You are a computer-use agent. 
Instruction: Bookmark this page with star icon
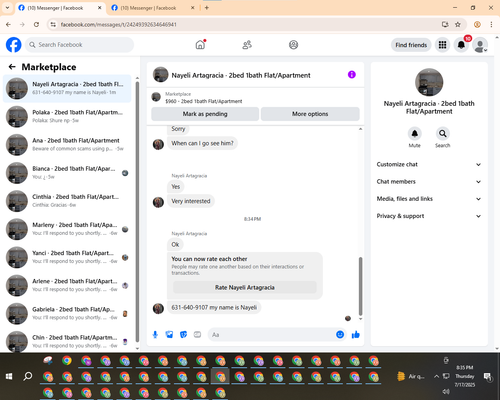pyautogui.click(x=458, y=24)
